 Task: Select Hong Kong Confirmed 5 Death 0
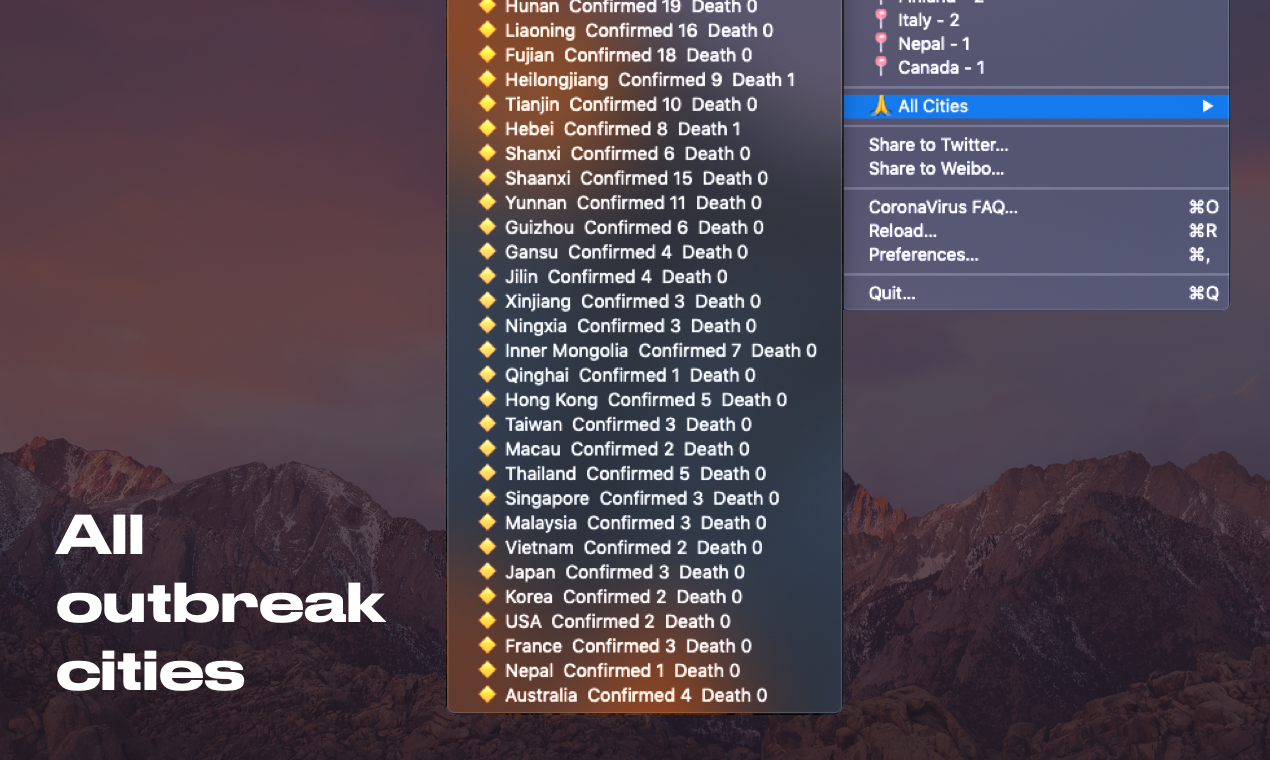click(644, 400)
